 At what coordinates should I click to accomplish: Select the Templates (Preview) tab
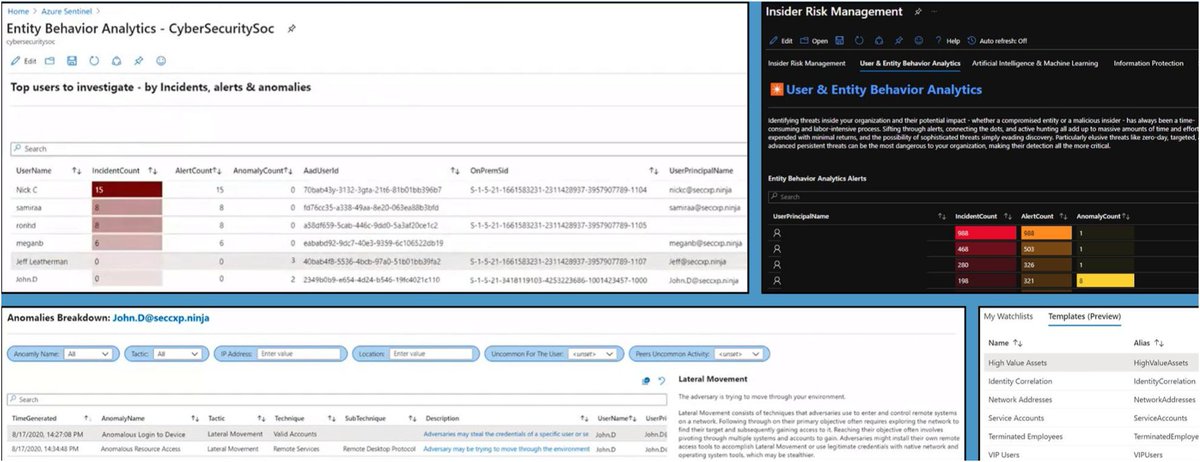(1084, 317)
